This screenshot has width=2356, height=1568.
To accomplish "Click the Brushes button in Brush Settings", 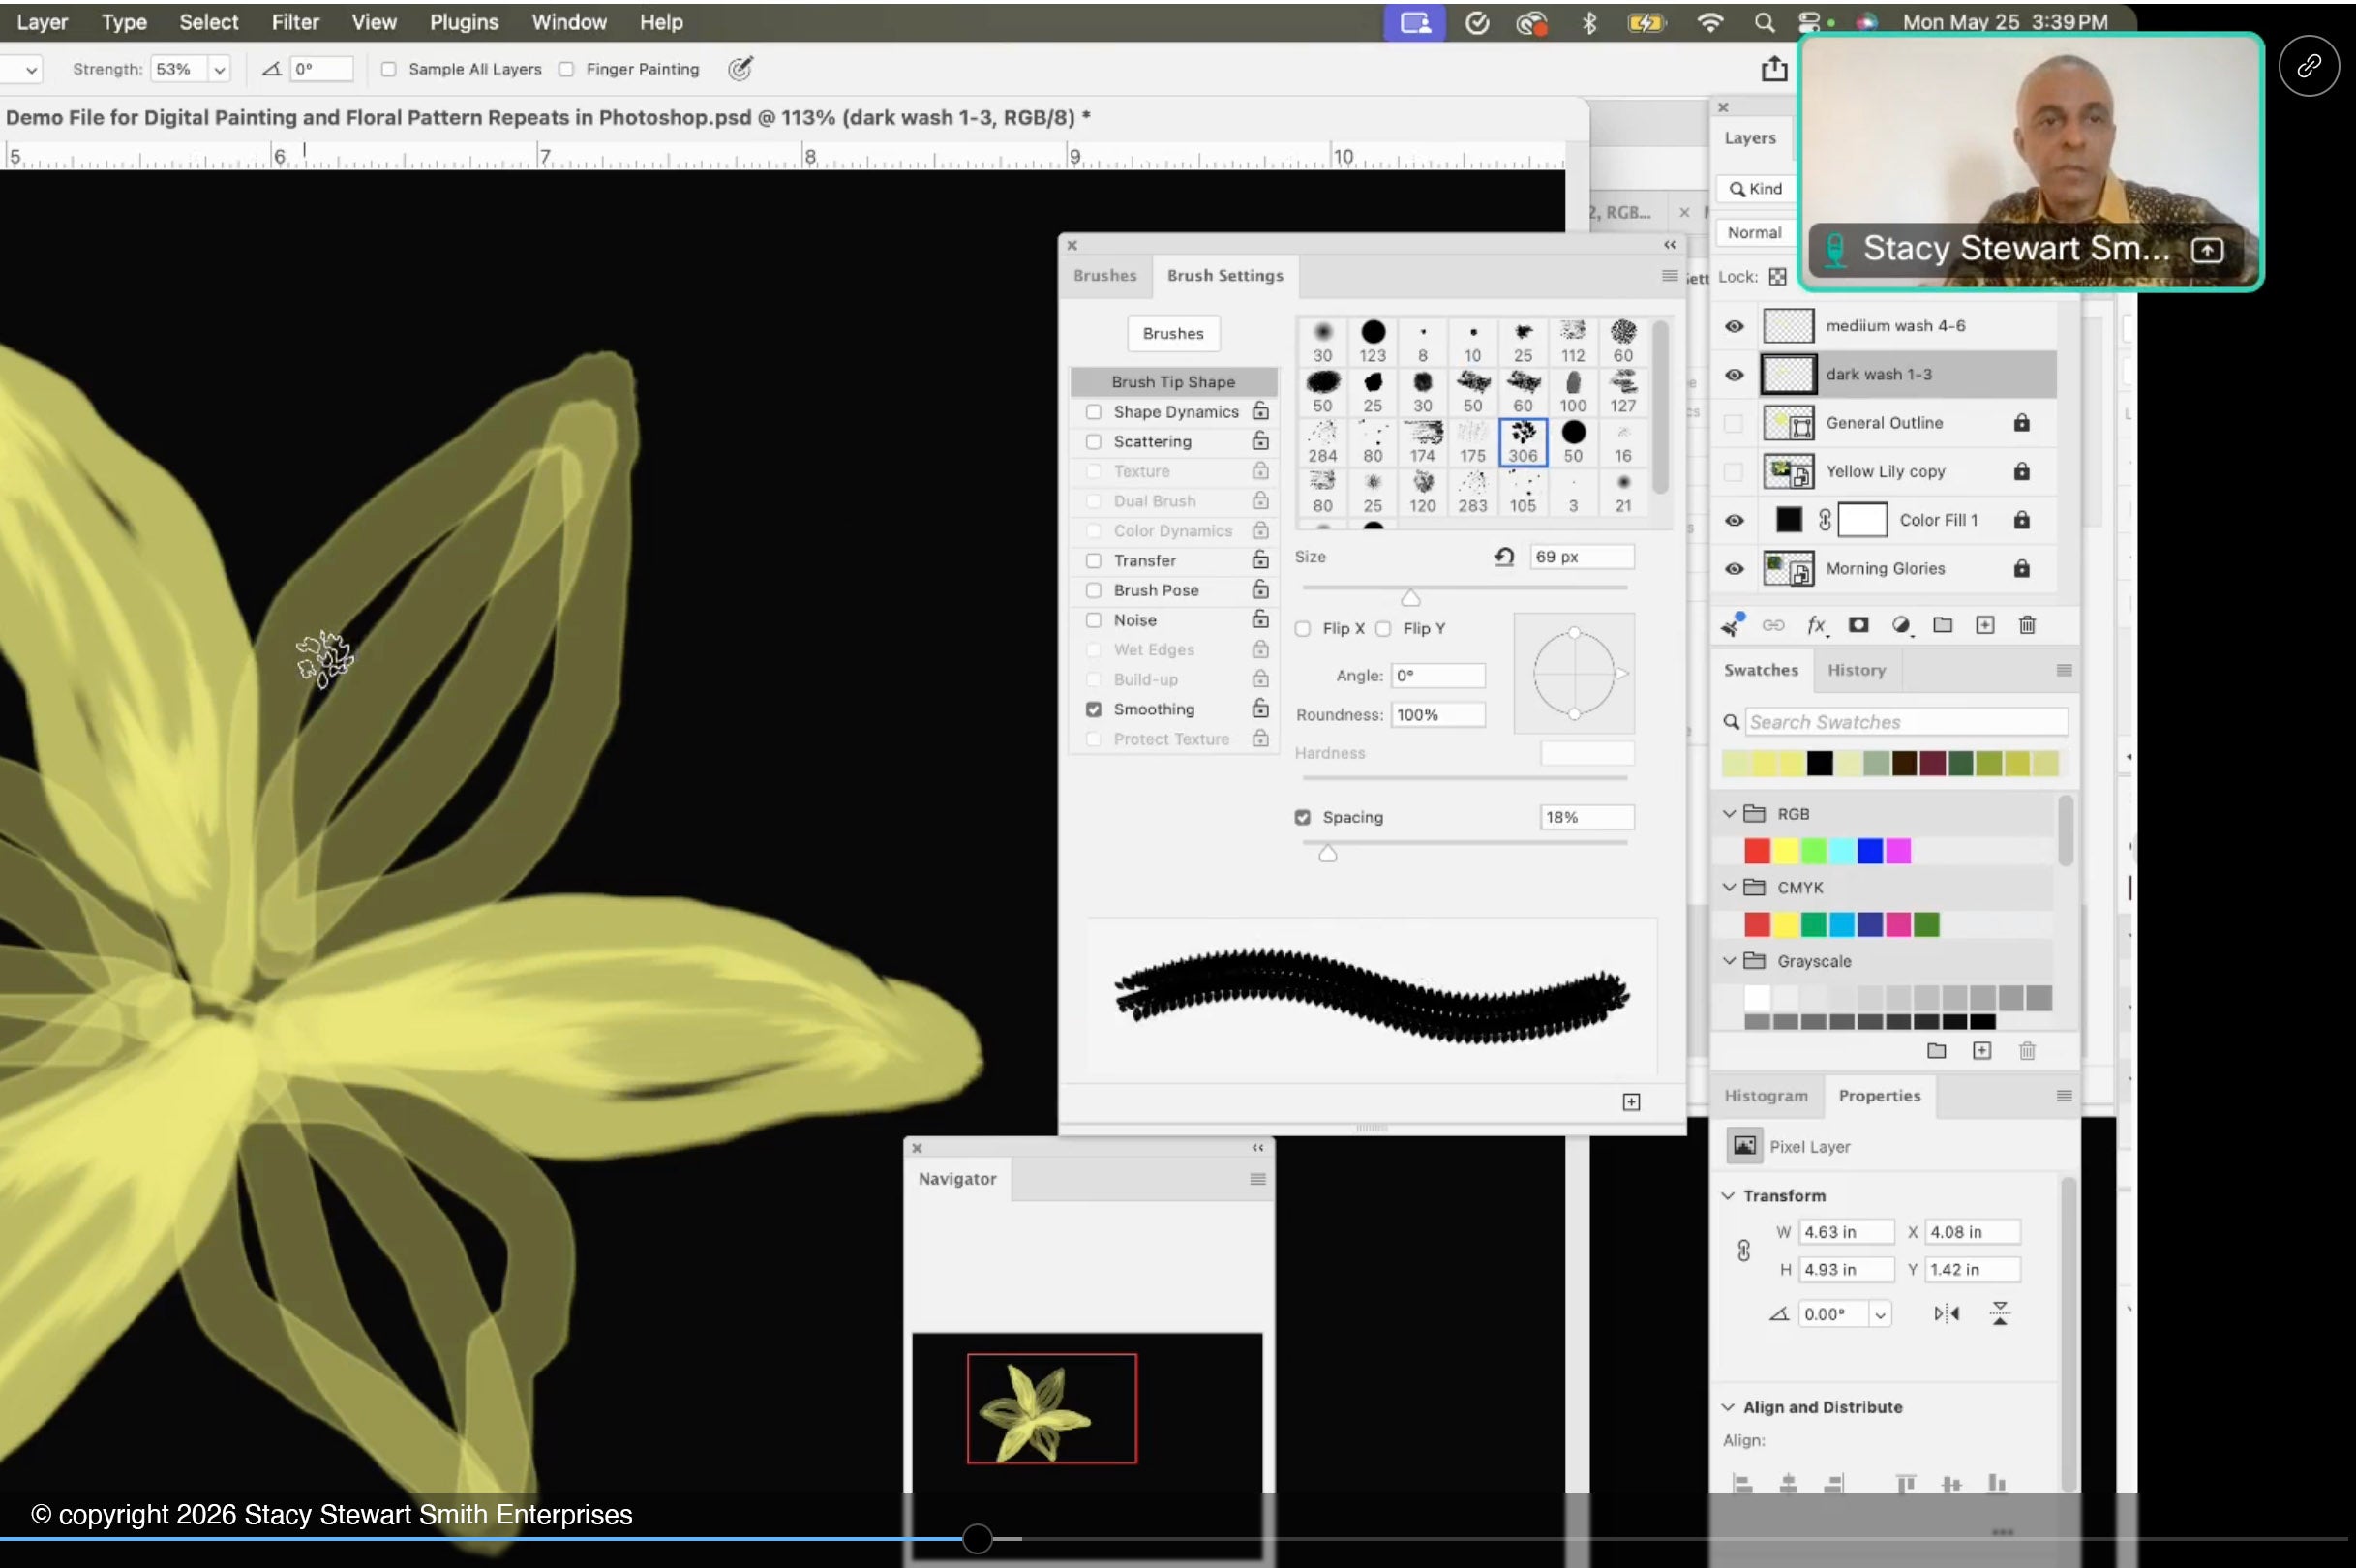I will 1173,333.
